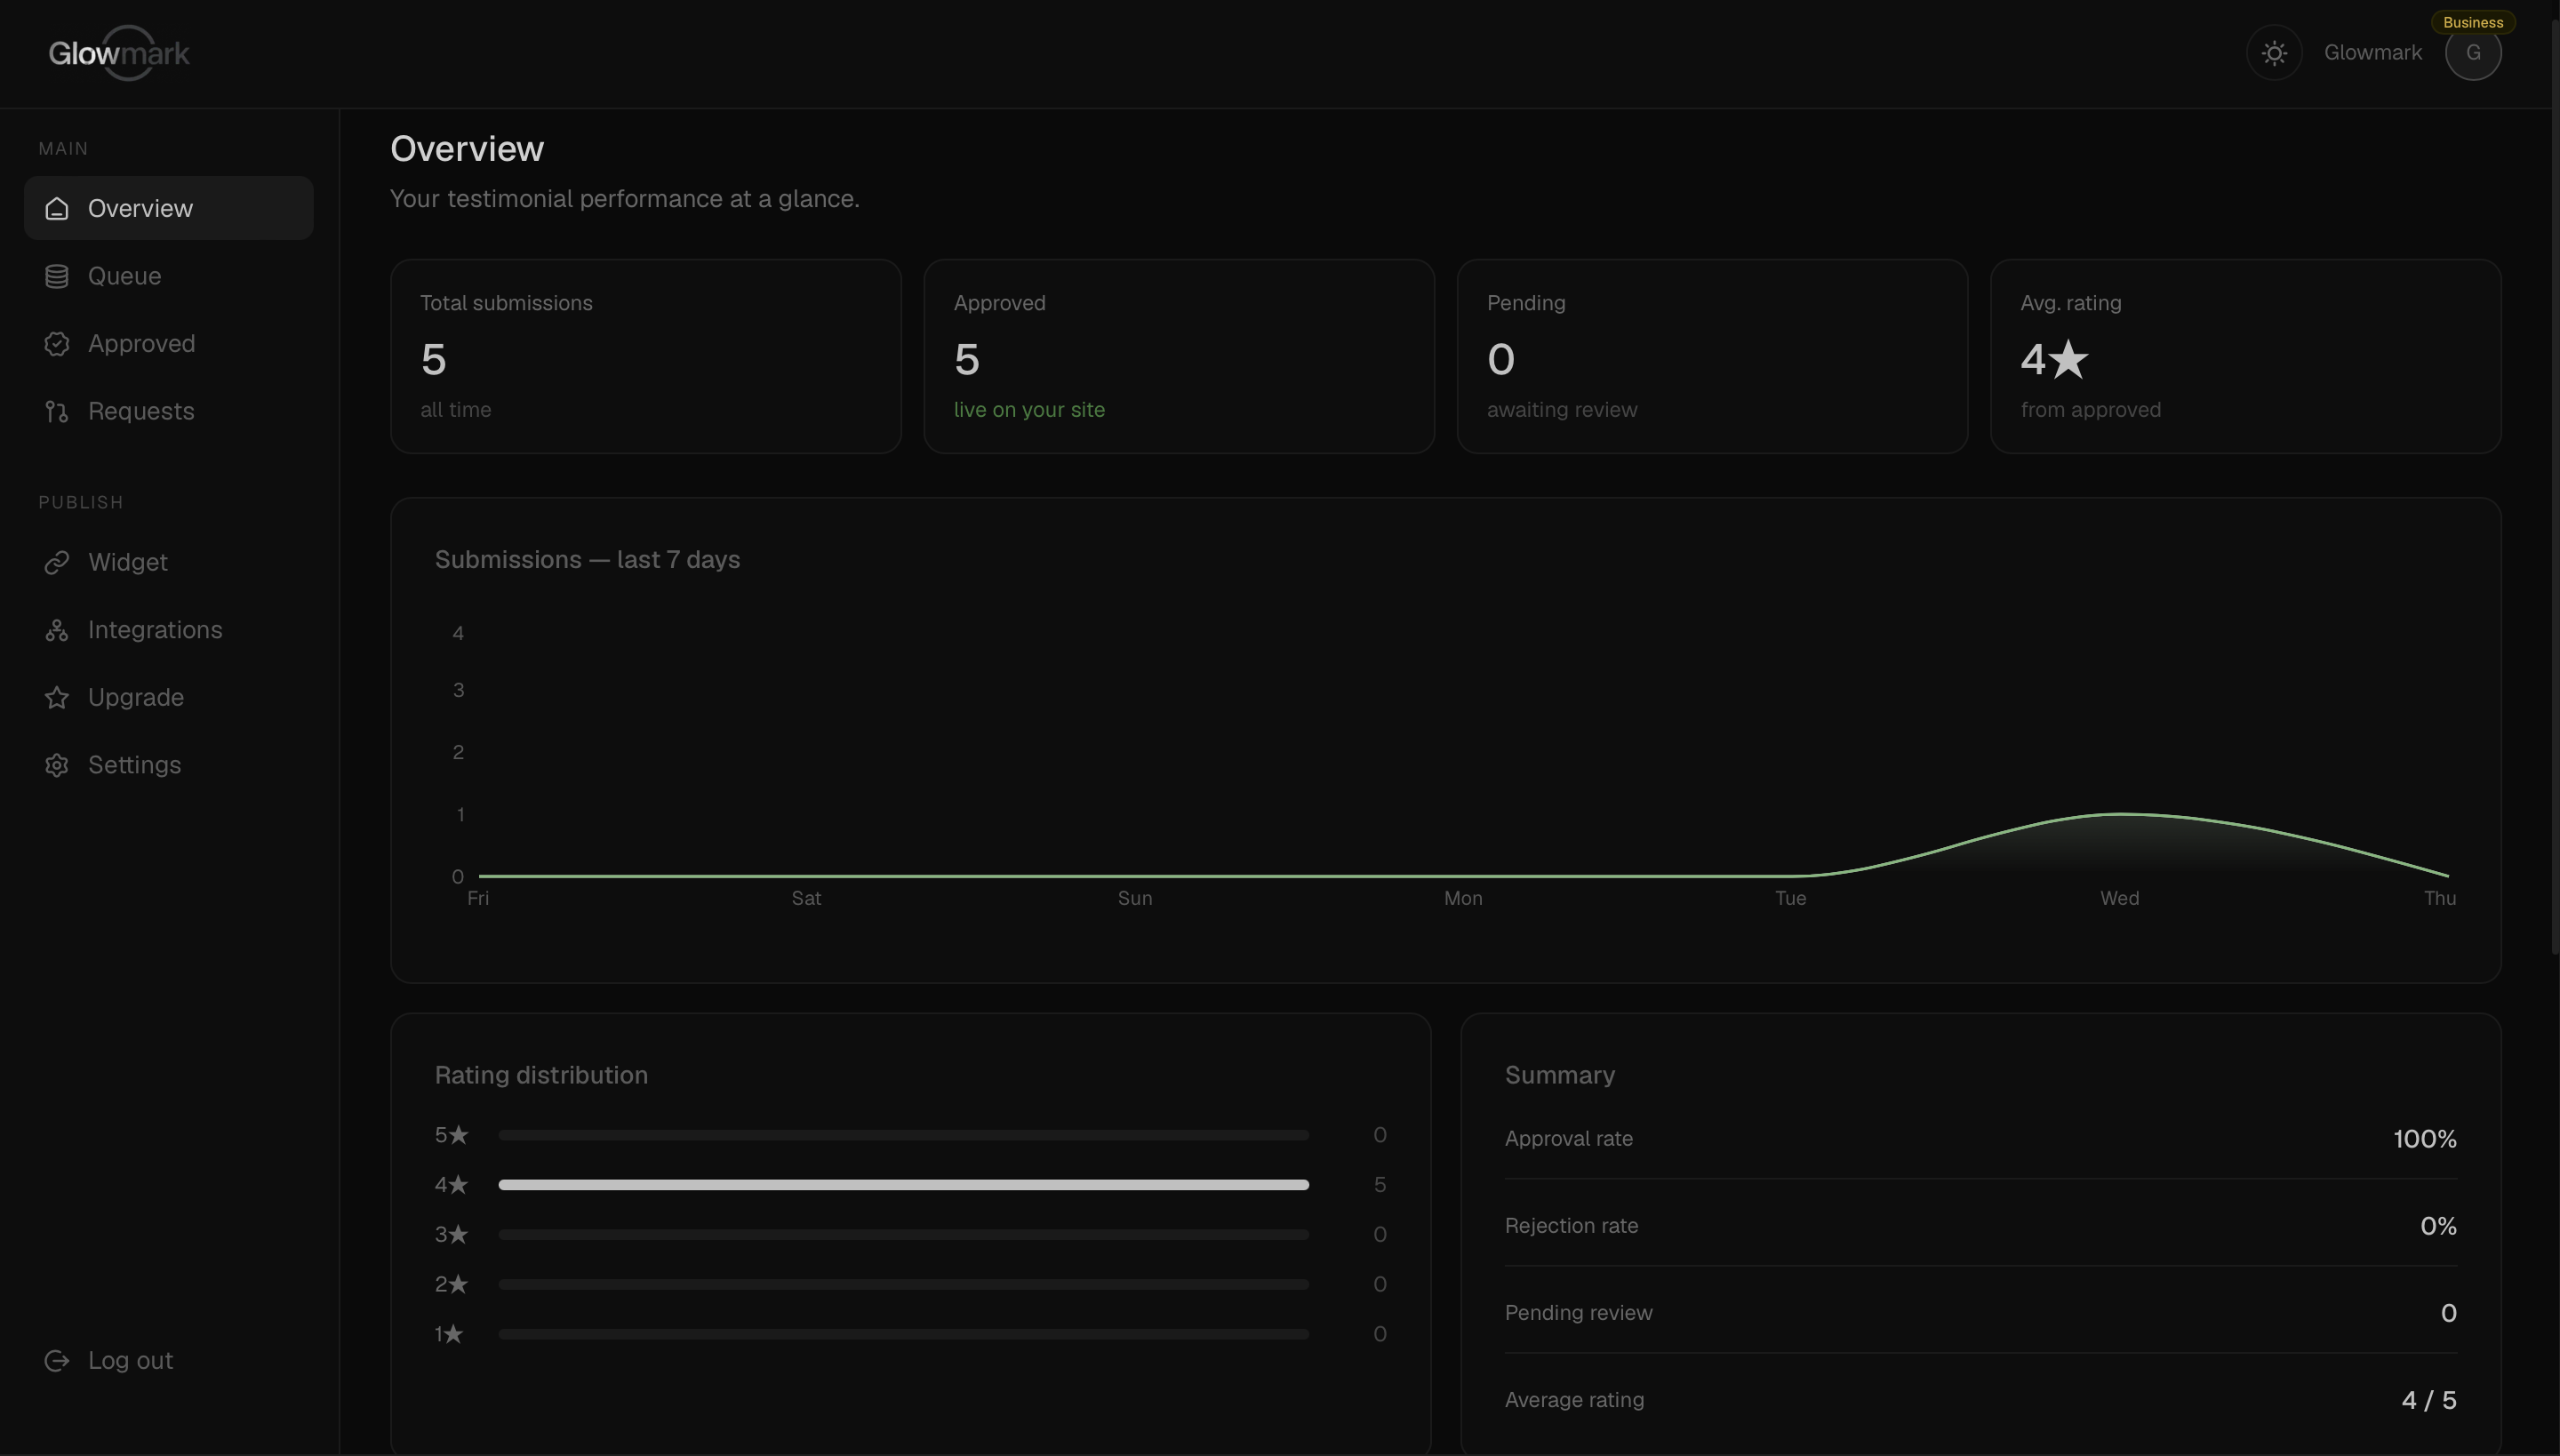
Task: Click the 4★ row count of 5
Action: pos(1380,1185)
